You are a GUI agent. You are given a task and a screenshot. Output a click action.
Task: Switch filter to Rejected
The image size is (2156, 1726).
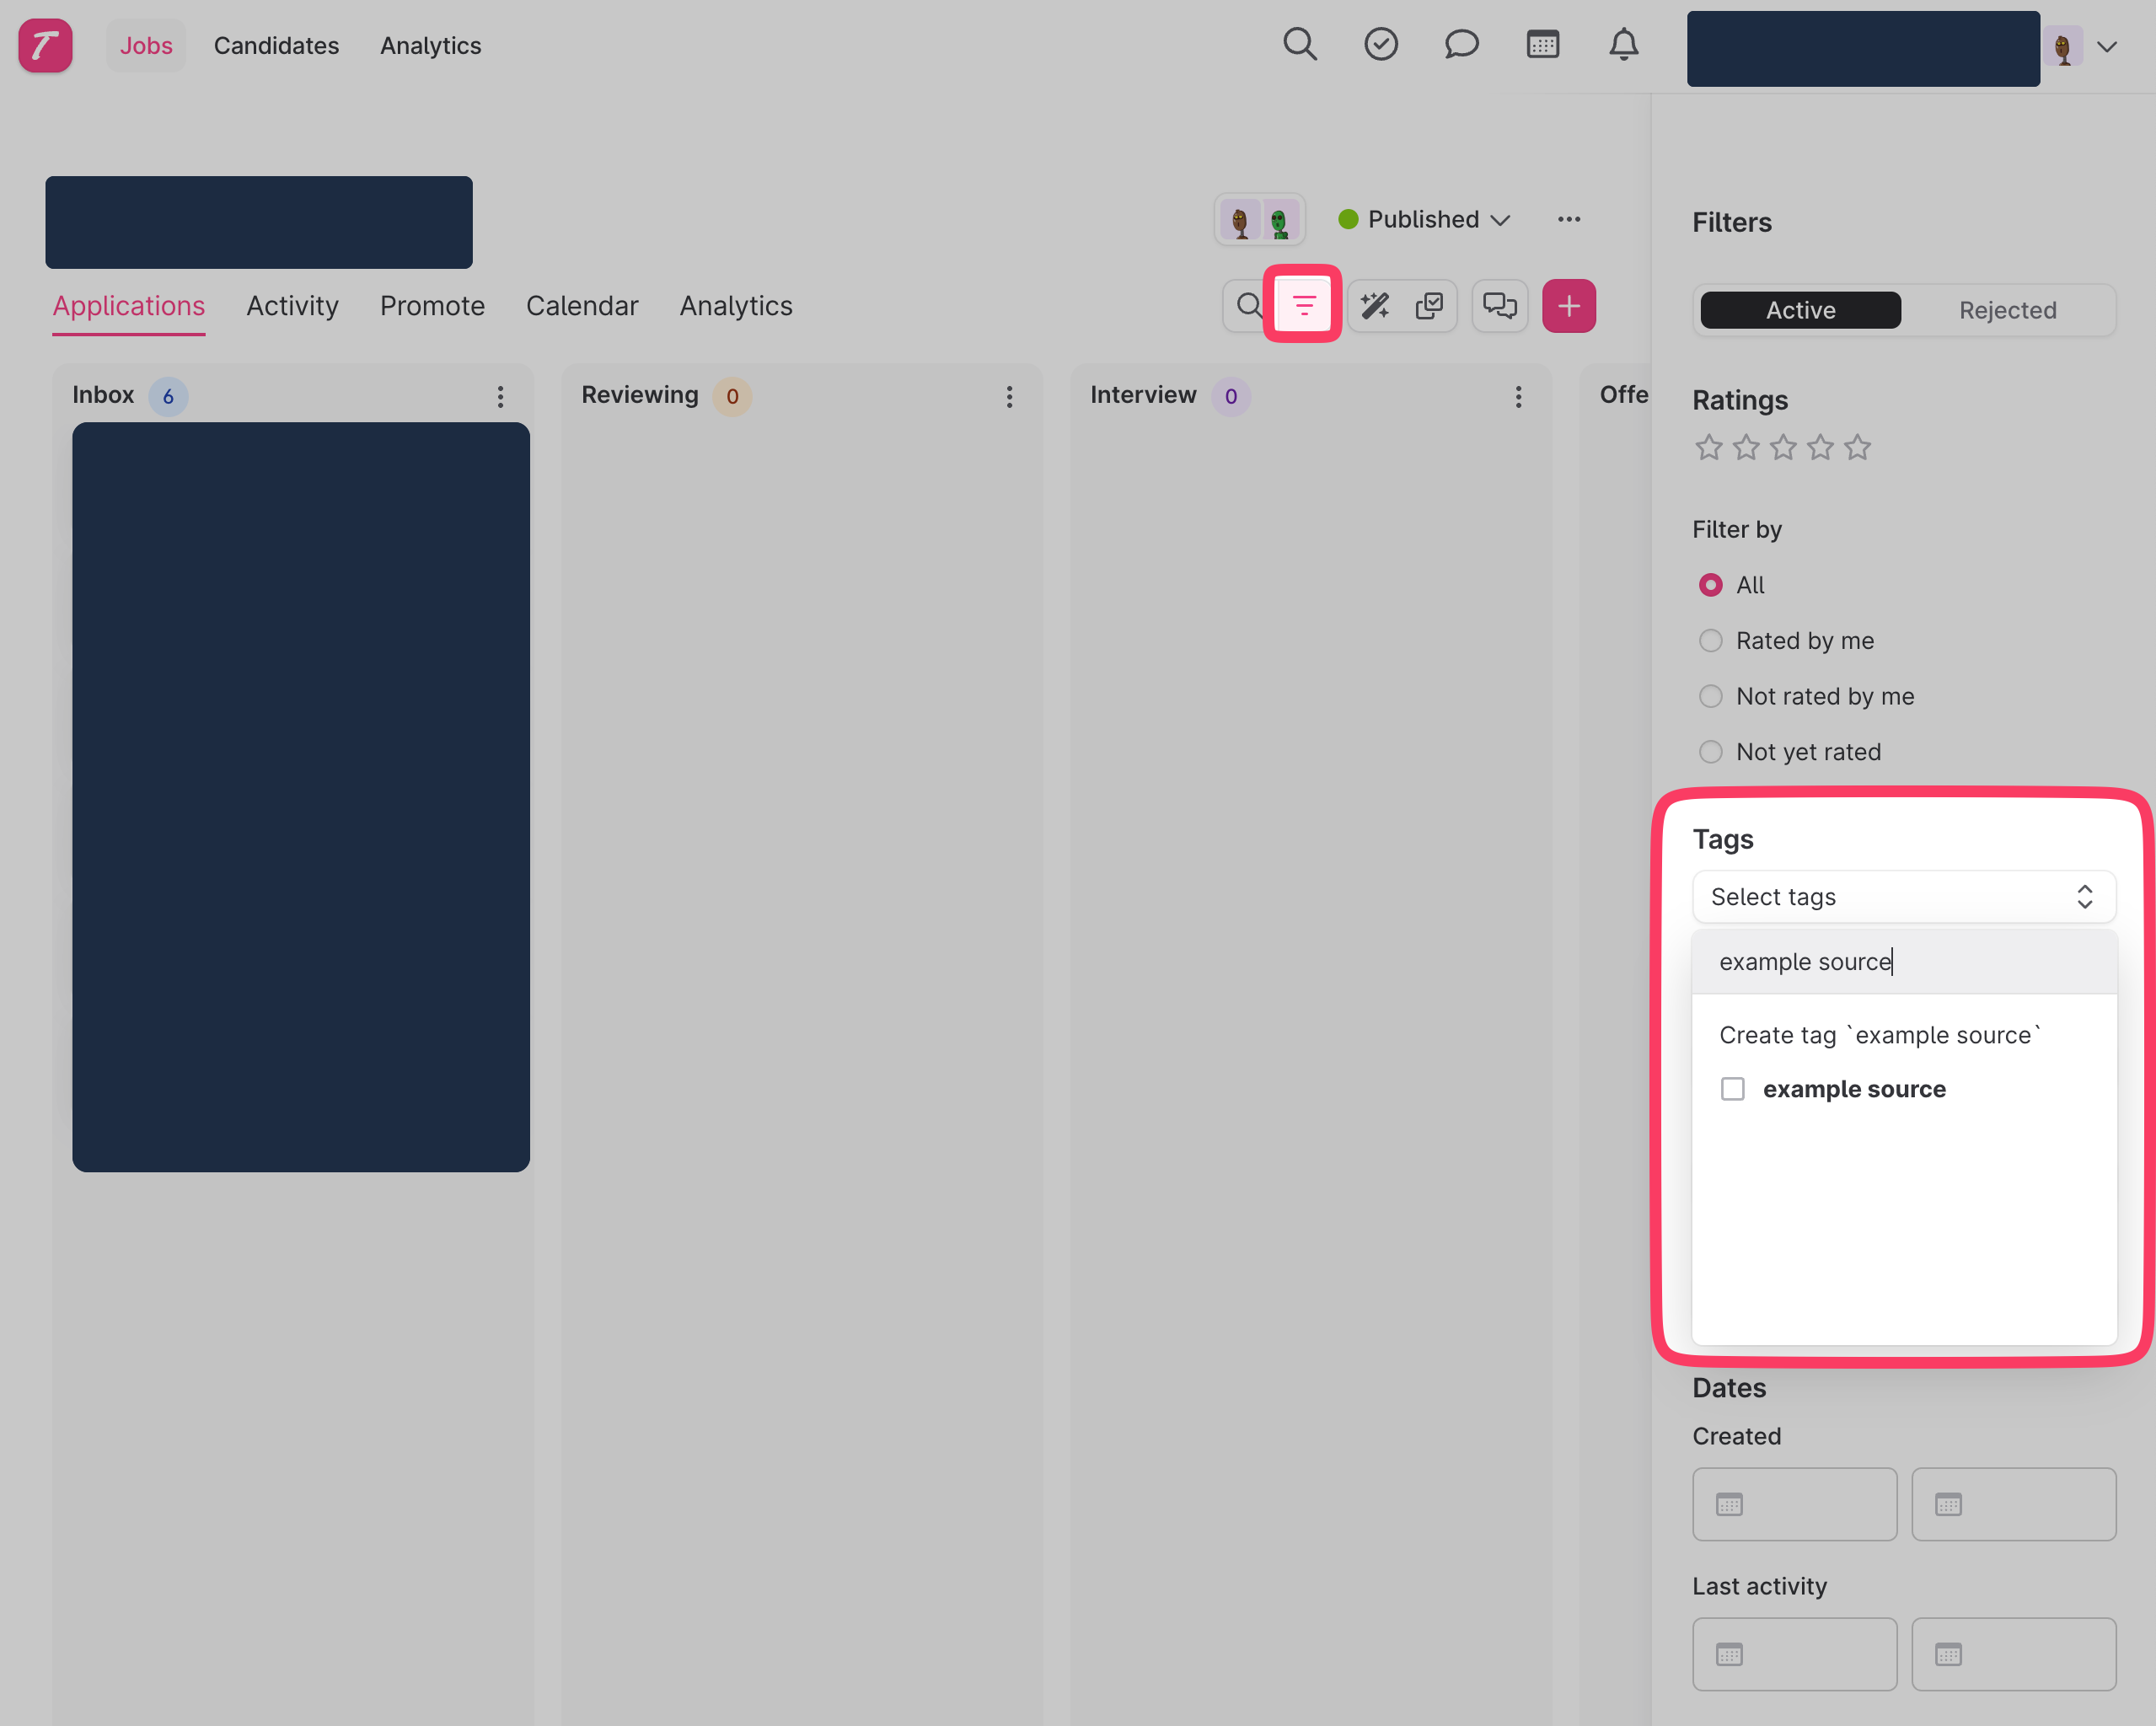[x=2006, y=310]
